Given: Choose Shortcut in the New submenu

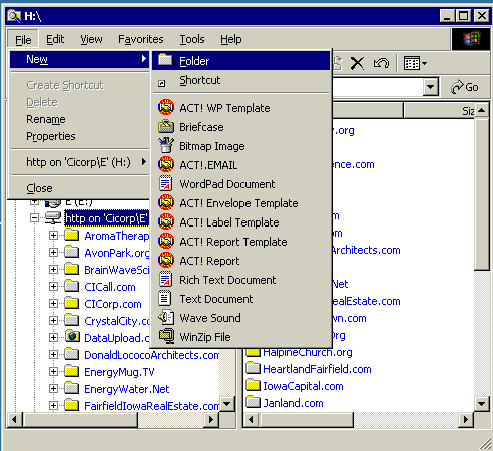Looking at the screenshot, I should coord(241,80).
